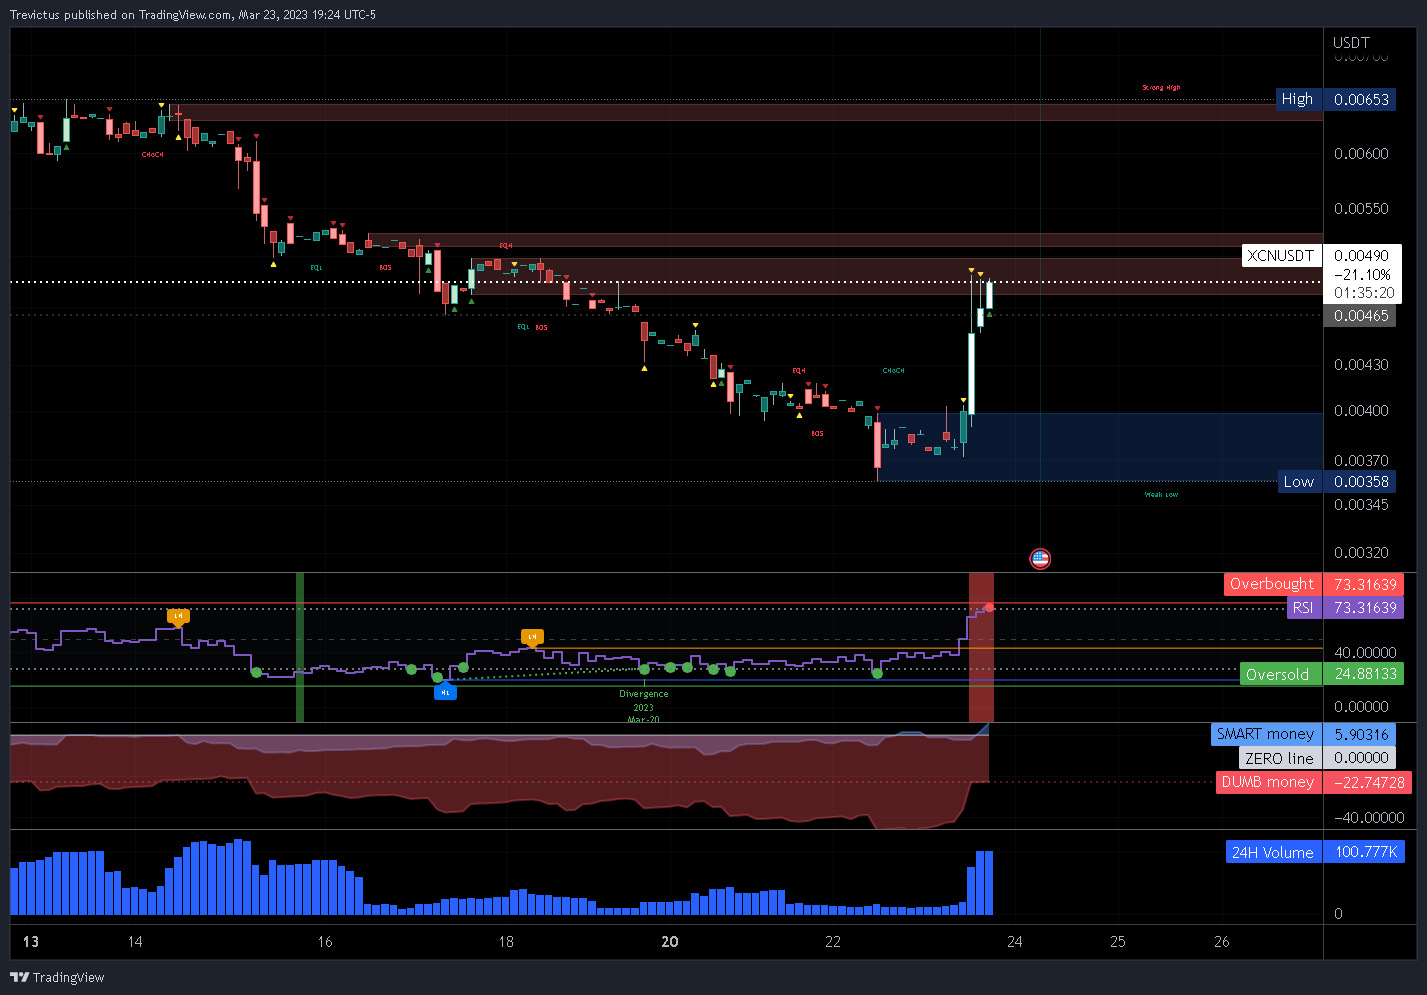Click the Low price label

pyautogui.click(x=1298, y=481)
